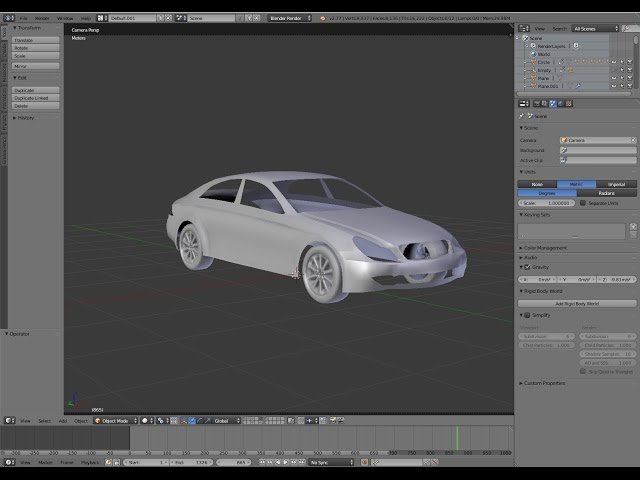Click the viewport shading sphere icon
Viewport: 640px width, 480px height.
pos(147,420)
